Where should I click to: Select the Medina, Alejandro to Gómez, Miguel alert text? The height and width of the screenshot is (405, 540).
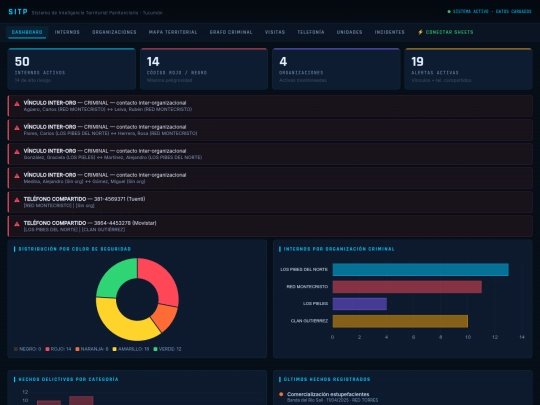click(84, 181)
